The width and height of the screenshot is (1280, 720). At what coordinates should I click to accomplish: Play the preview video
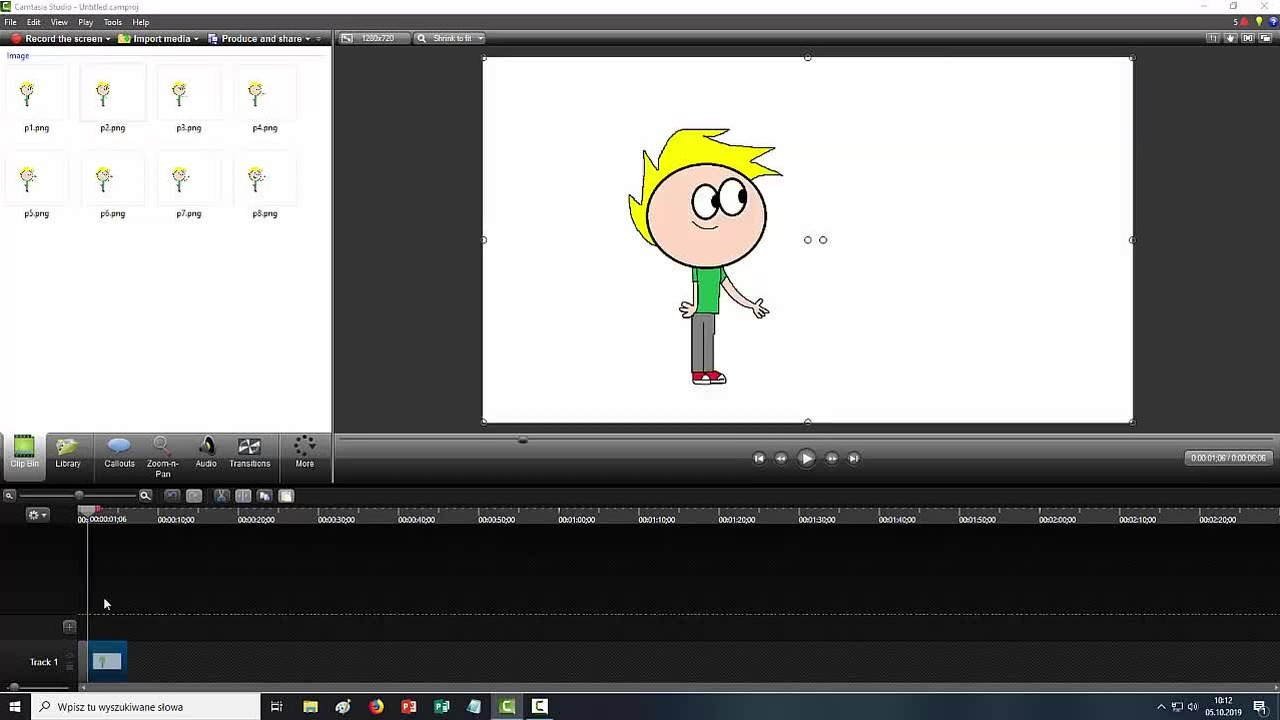[x=807, y=458]
